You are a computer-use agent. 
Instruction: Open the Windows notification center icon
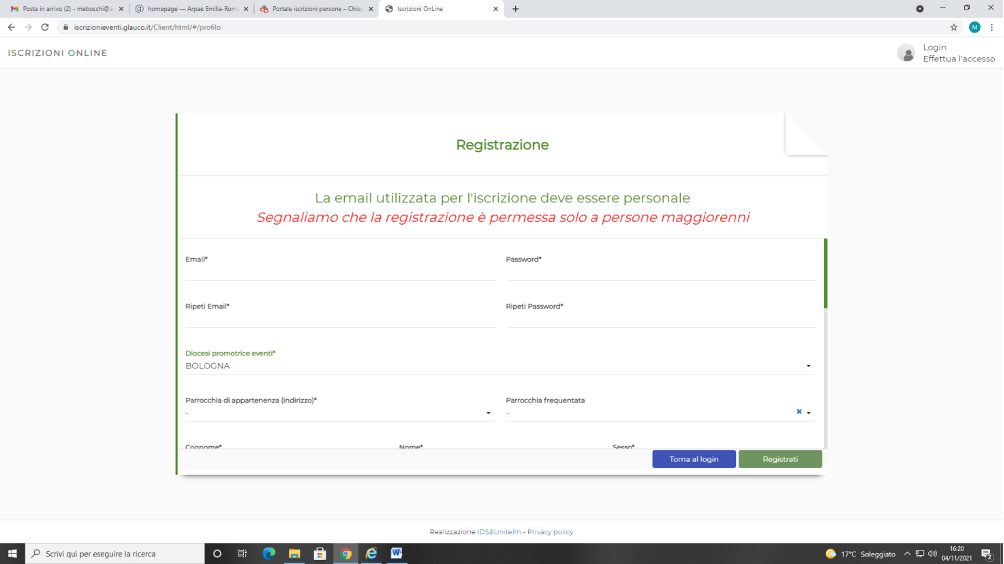pos(986,553)
